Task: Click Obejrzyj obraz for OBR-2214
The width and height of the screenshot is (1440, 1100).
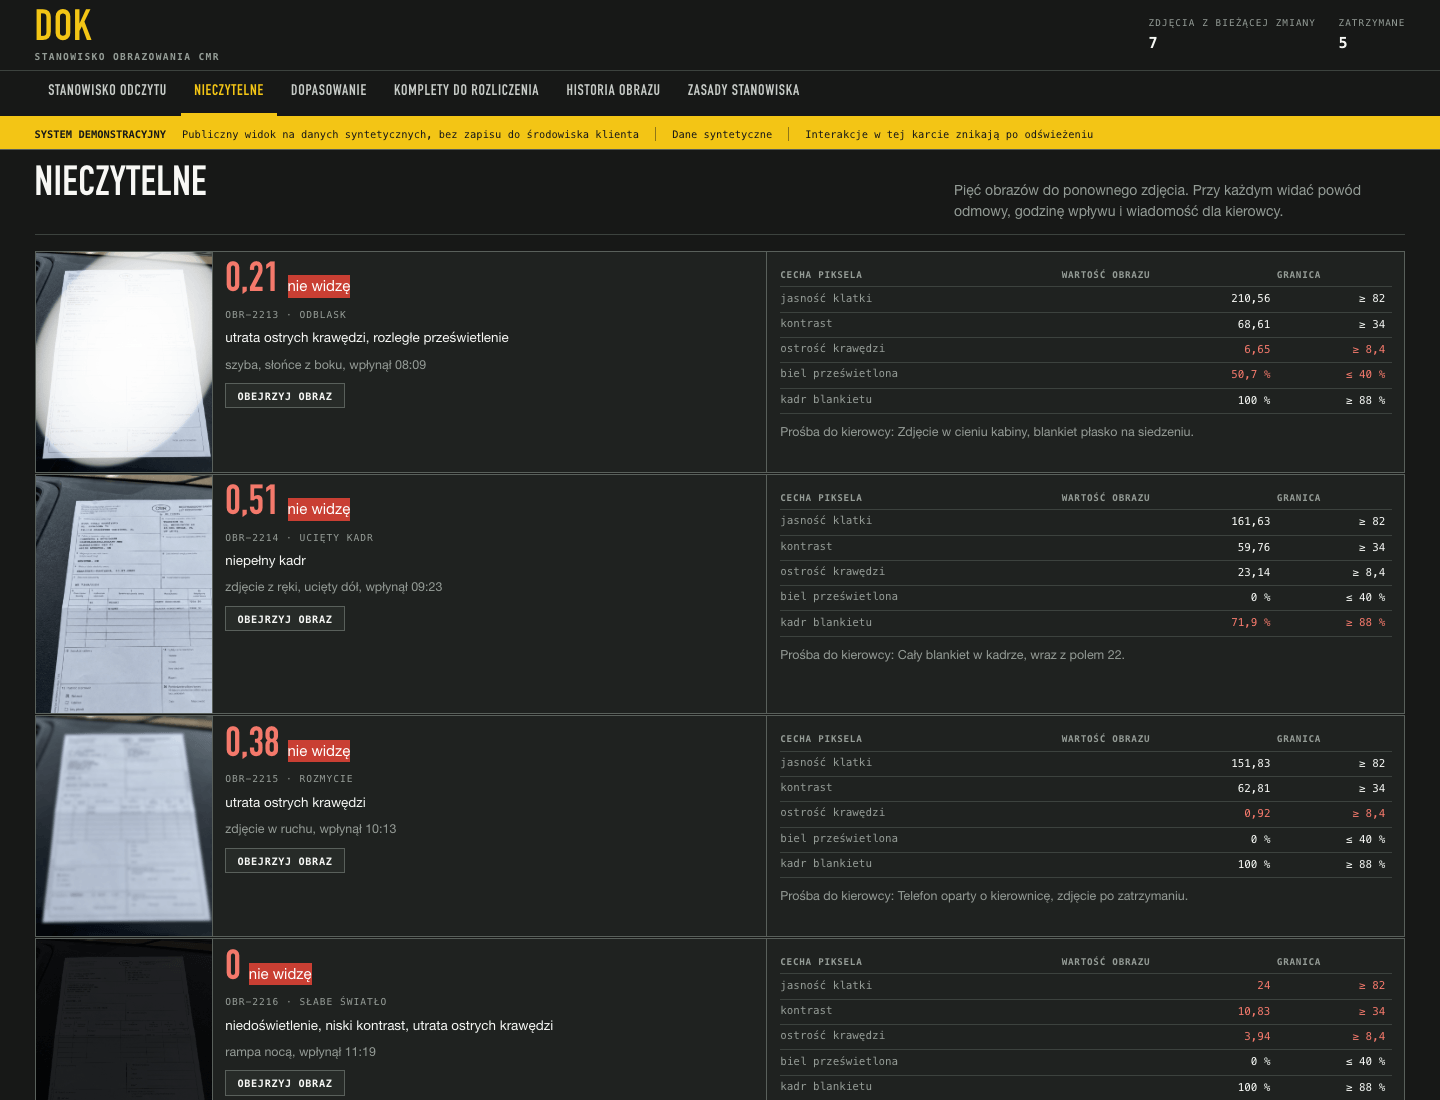Action: (x=285, y=619)
